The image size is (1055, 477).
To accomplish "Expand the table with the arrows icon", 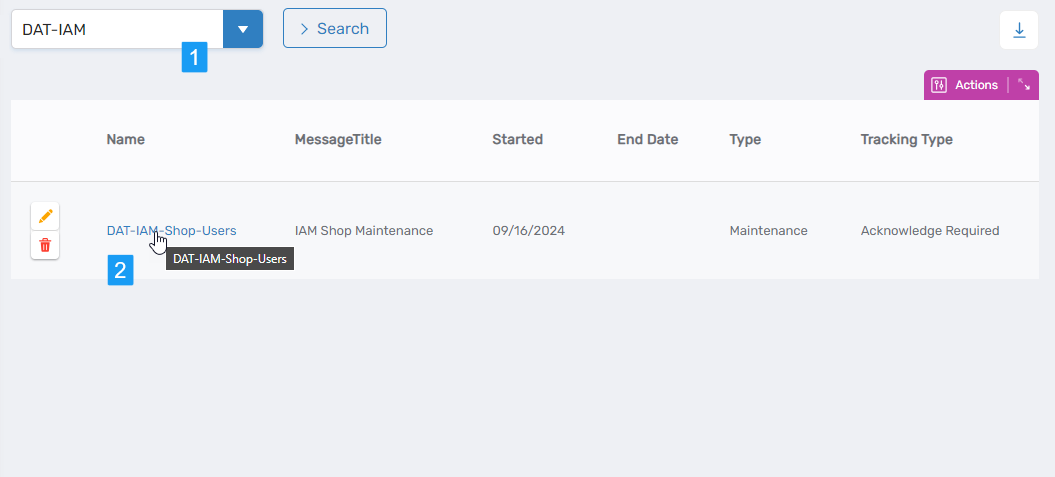I will click(x=1024, y=85).
